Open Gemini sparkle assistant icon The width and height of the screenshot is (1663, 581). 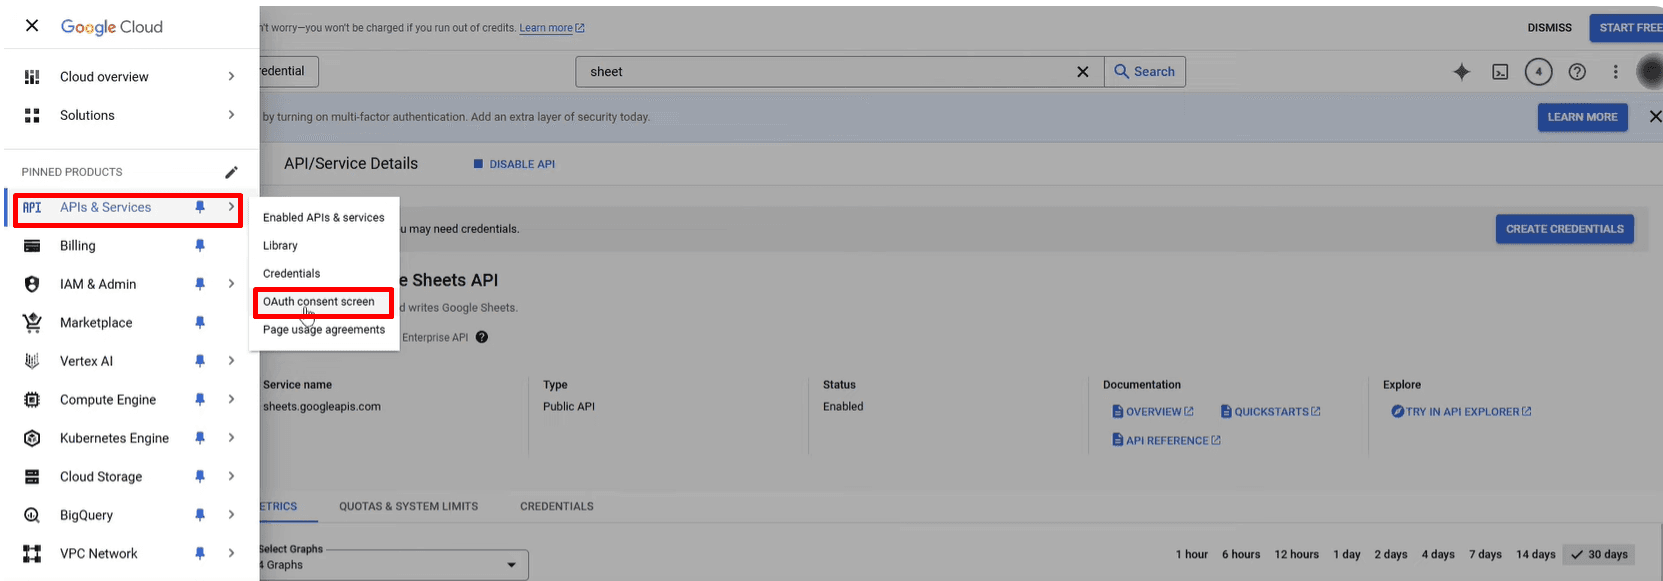[1462, 72]
